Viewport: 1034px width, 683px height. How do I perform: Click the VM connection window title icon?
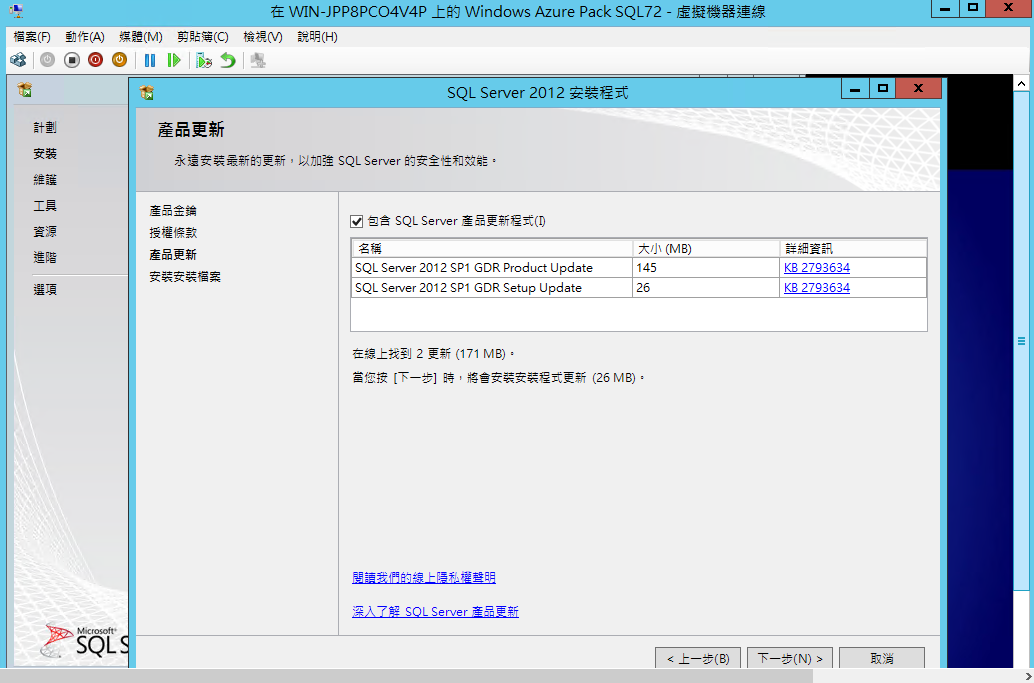coord(16,11)
